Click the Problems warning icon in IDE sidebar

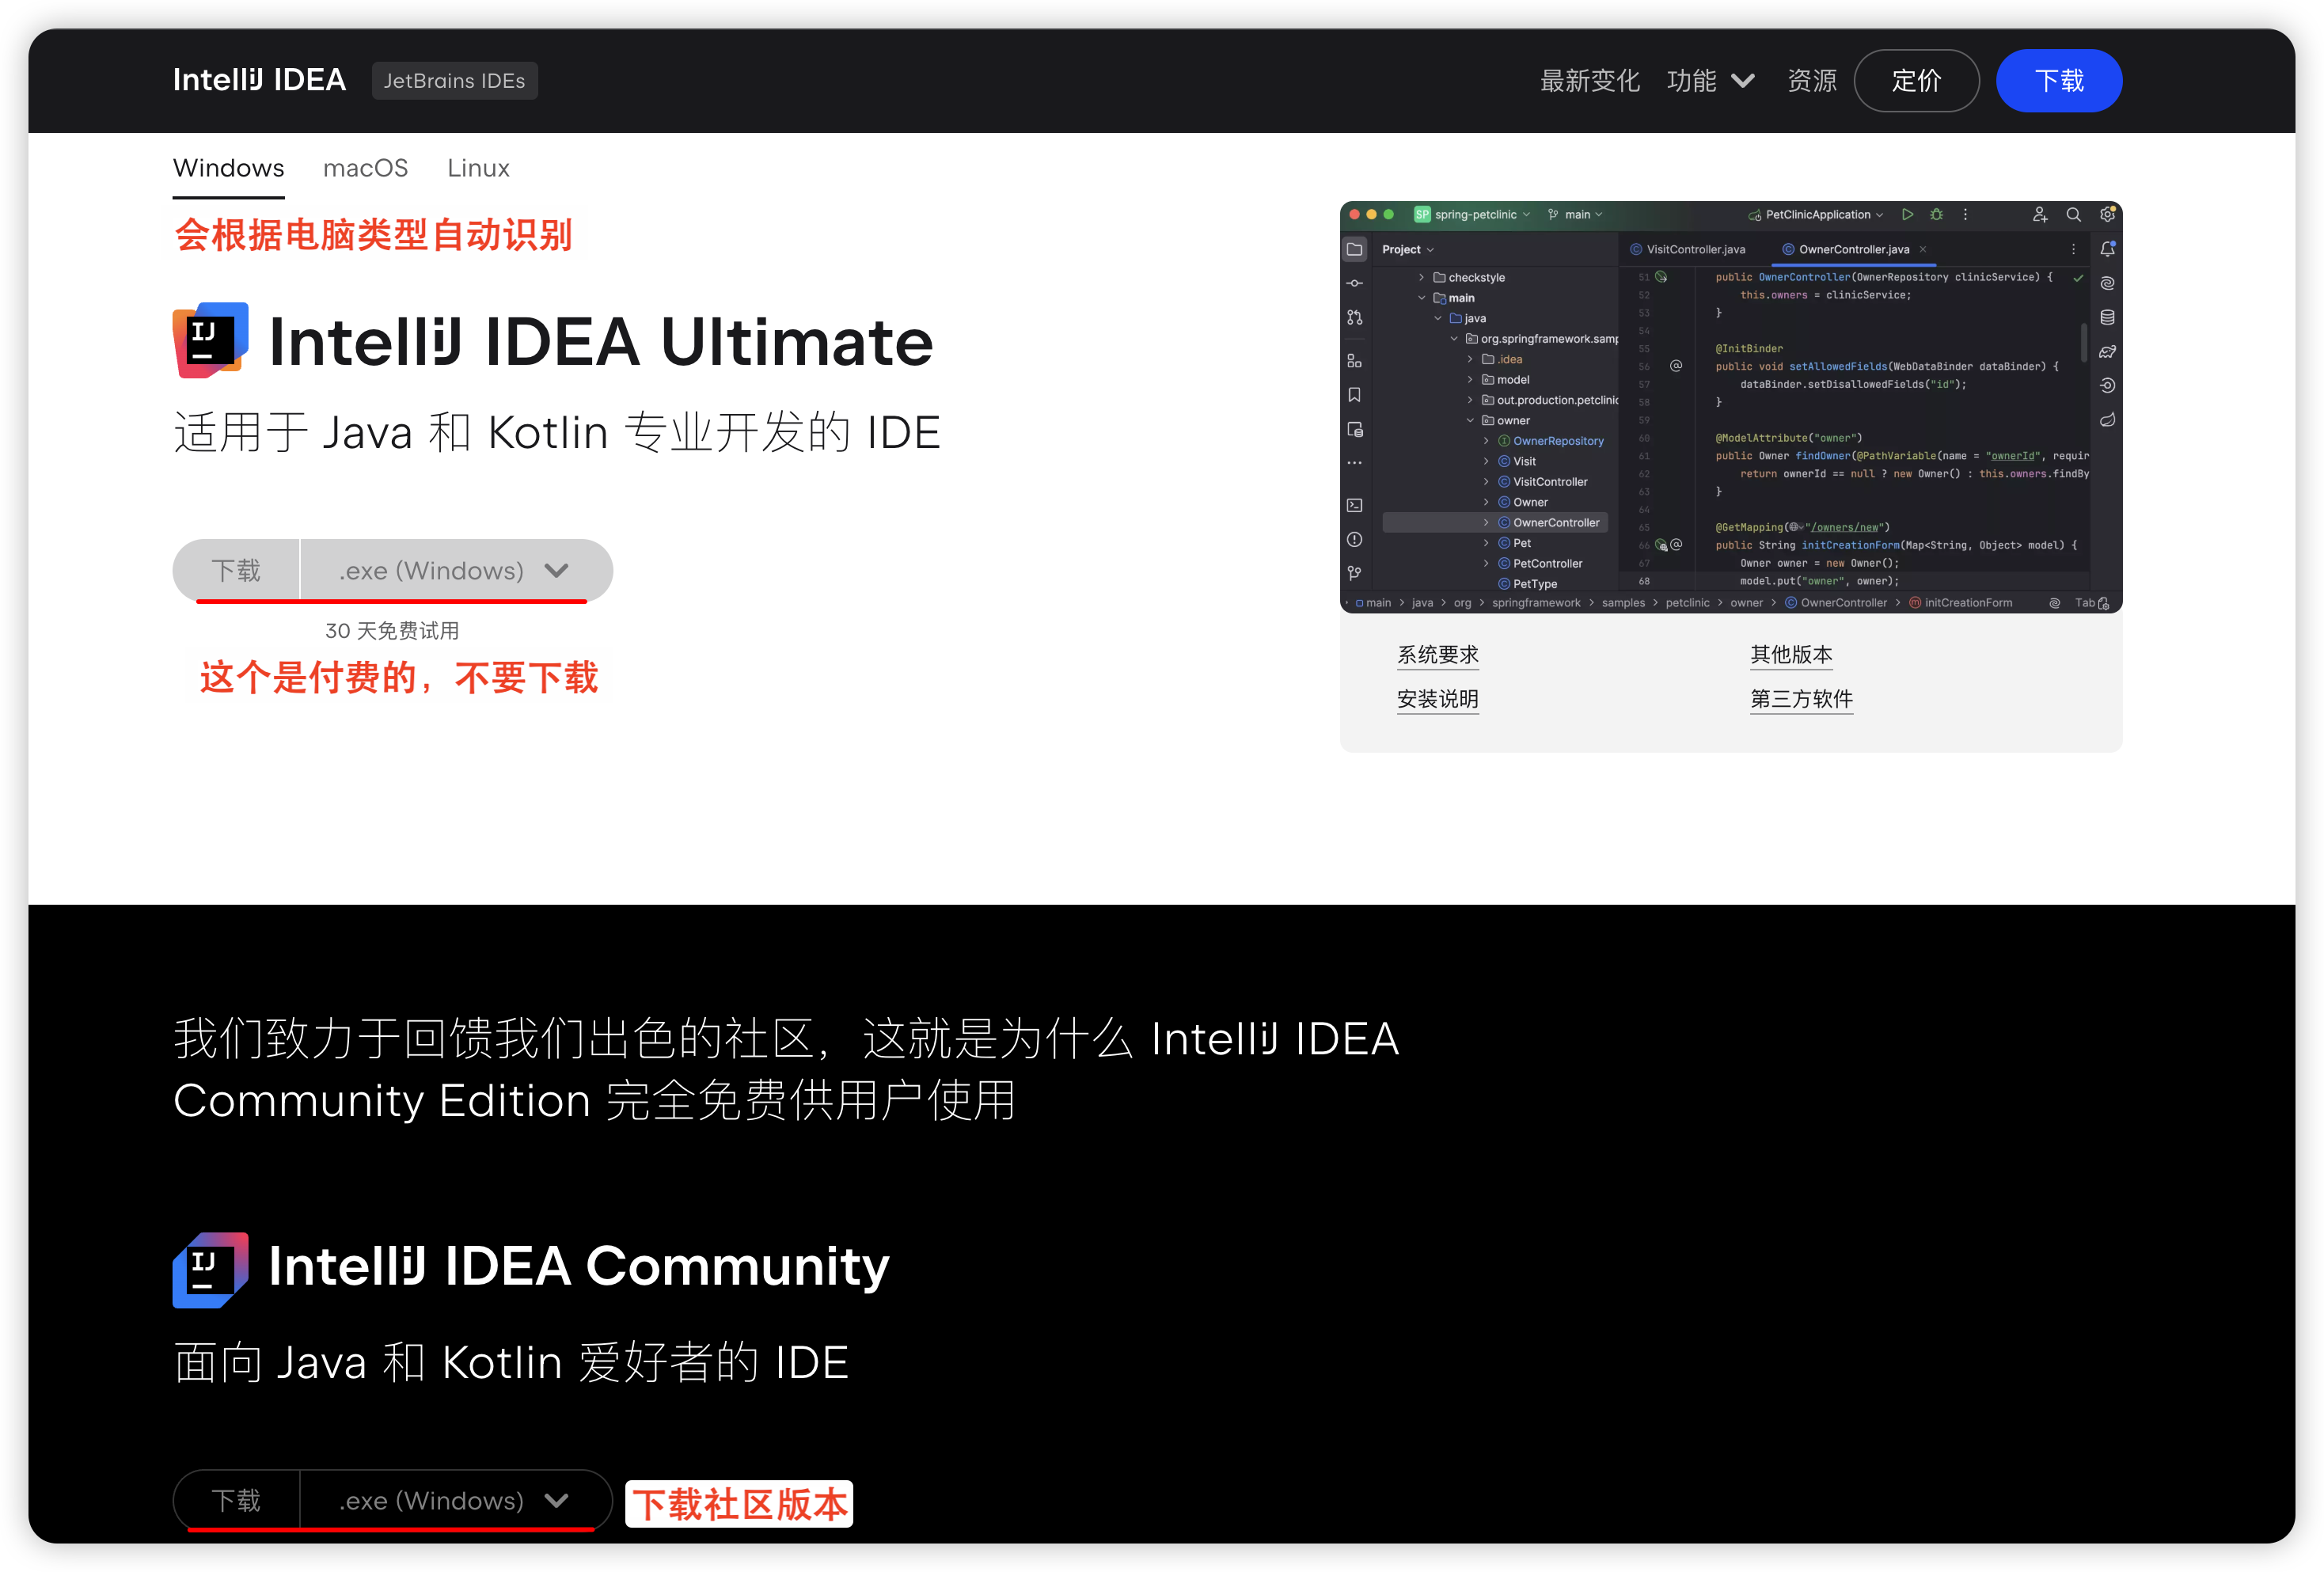point(1354,539)
